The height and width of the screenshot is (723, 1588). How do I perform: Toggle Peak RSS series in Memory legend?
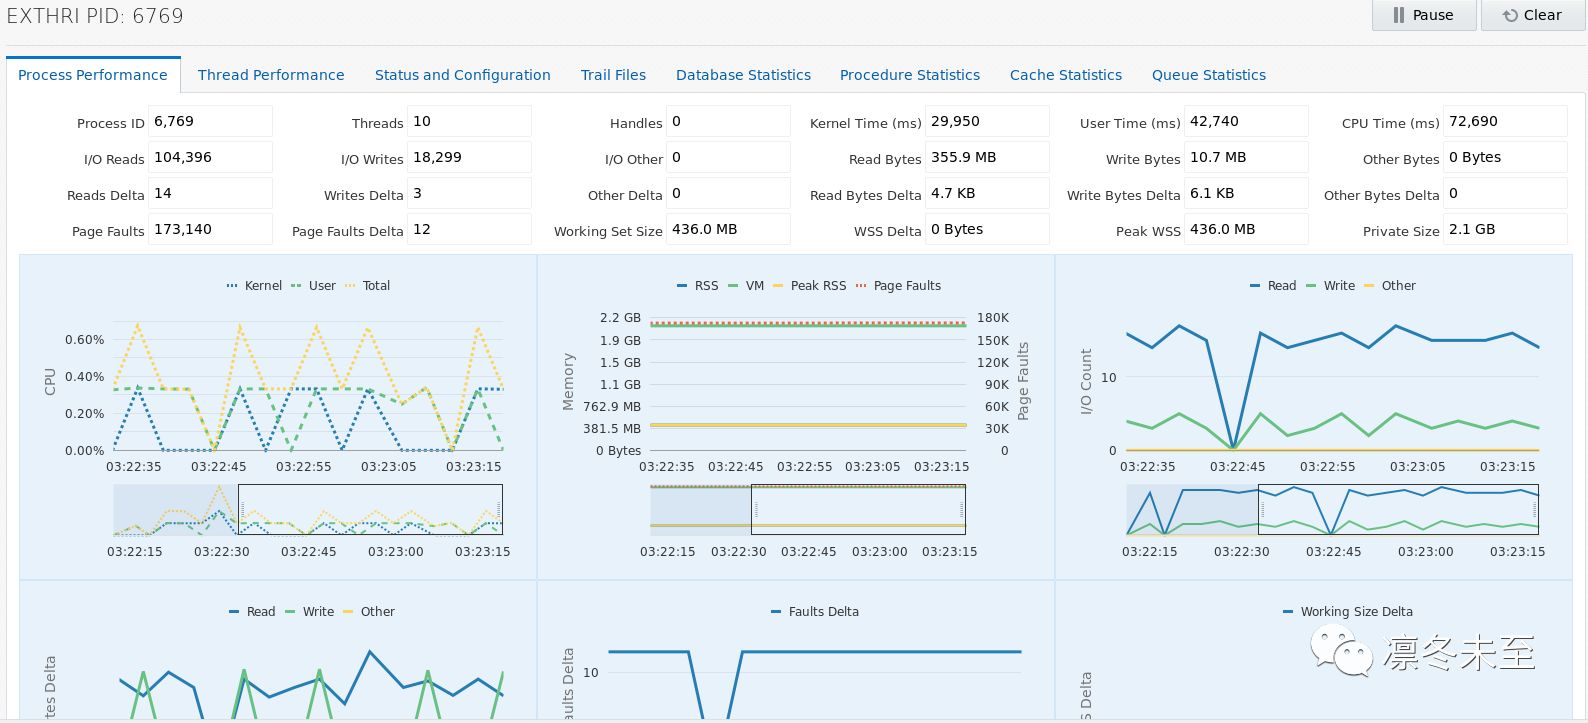pos(809,286)
